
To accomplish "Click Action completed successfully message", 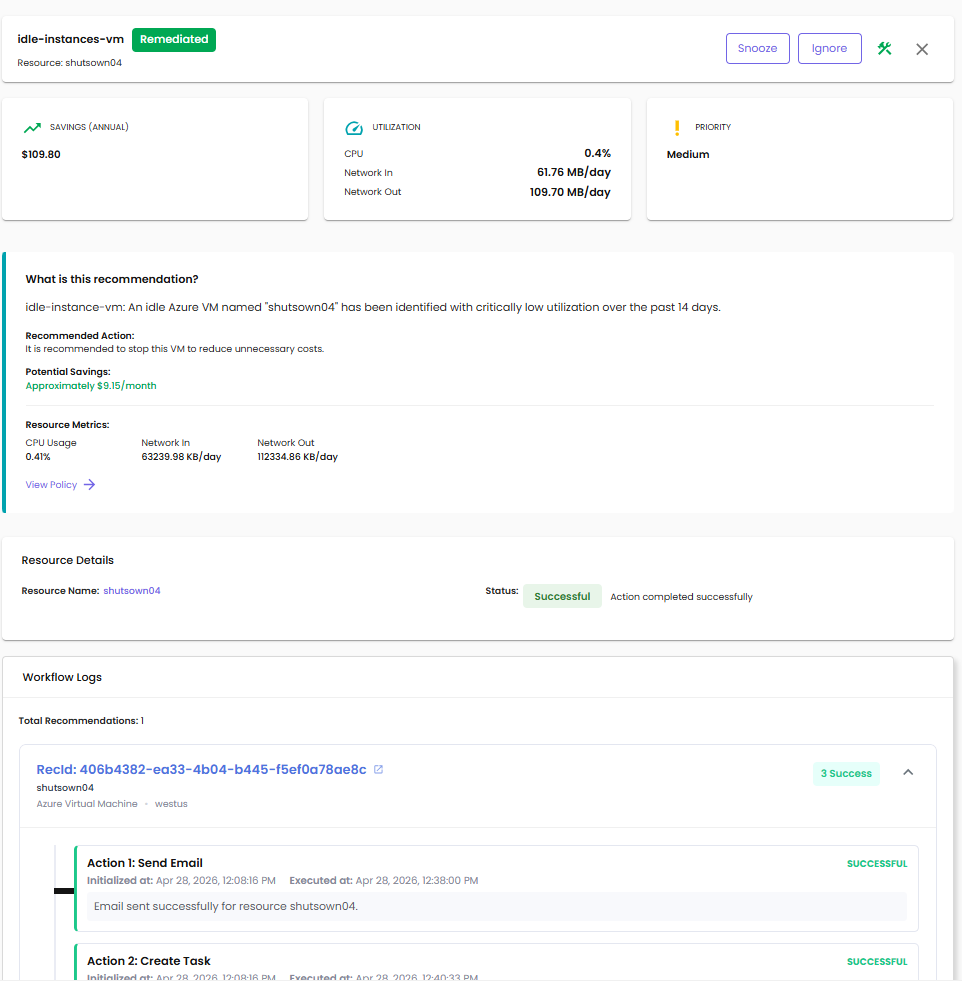I will (x=681, y=597).
